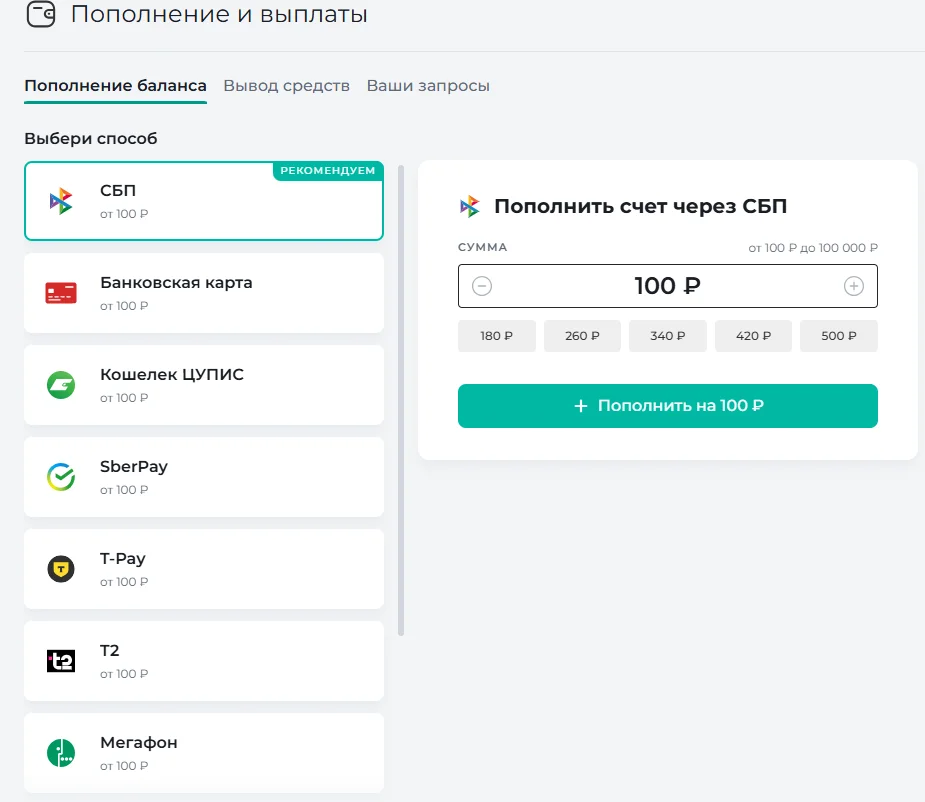Screen dimensions: 925x802
Task: Select the 340 ₽ amount chip
Action: click(667, 335)
